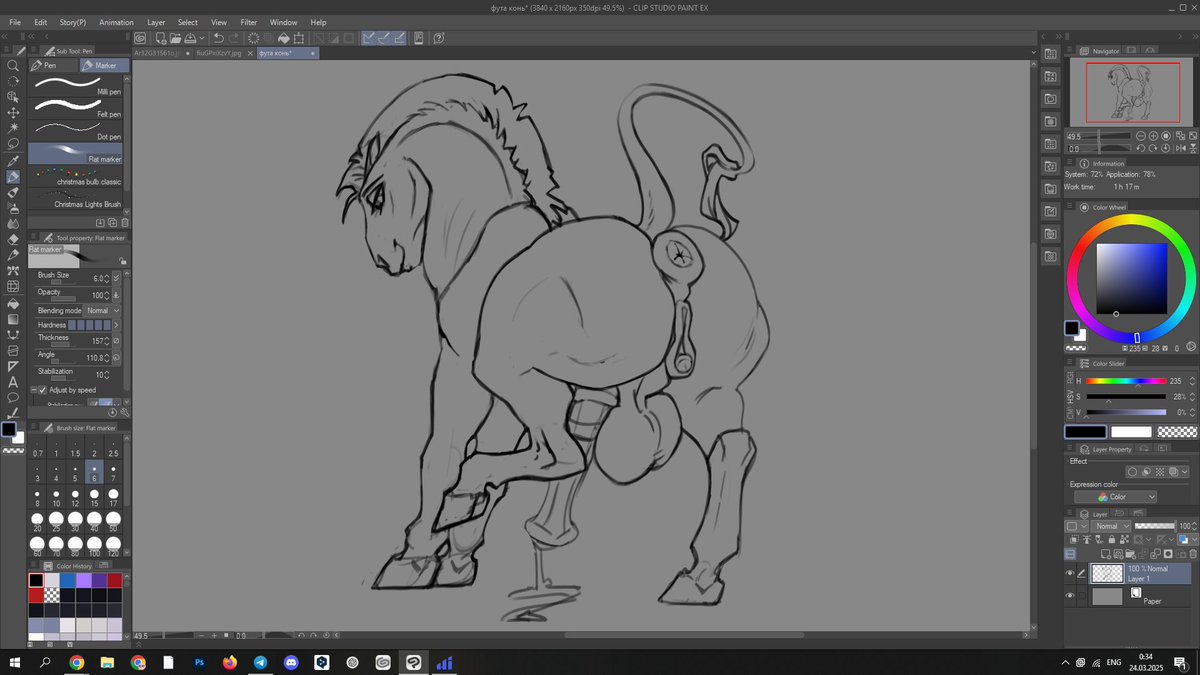Select the Magnifier tool in the toolbar
This screenshot has height=675, width=1200.
[14, 66]
